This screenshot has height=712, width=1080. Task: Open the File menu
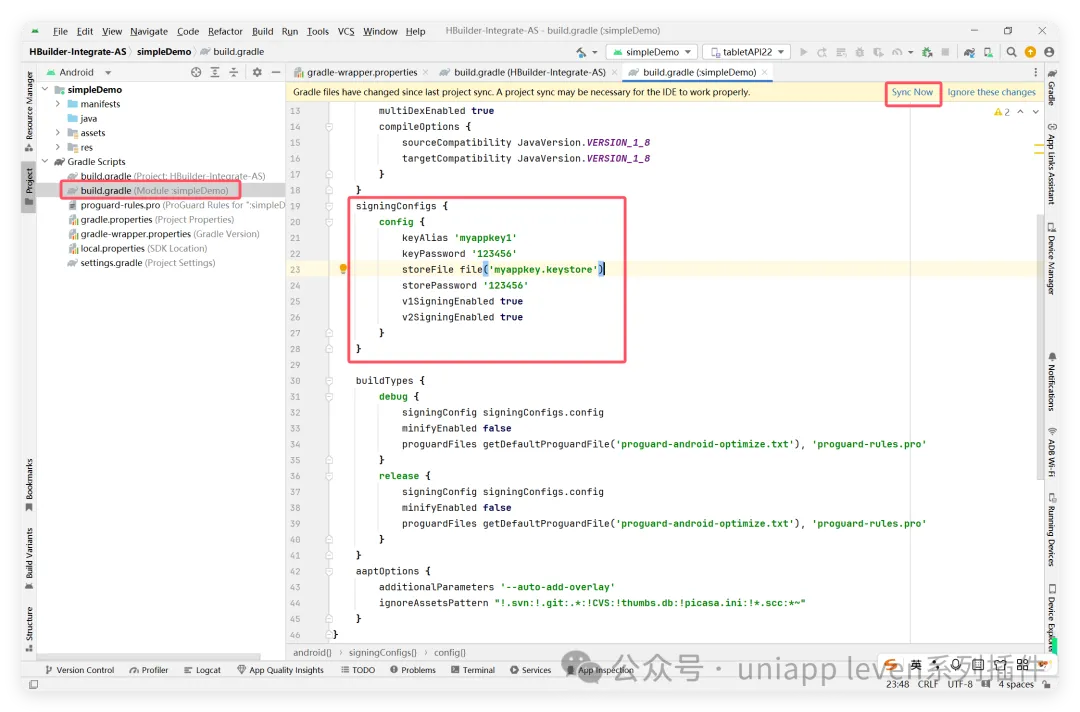click(60, 31)
